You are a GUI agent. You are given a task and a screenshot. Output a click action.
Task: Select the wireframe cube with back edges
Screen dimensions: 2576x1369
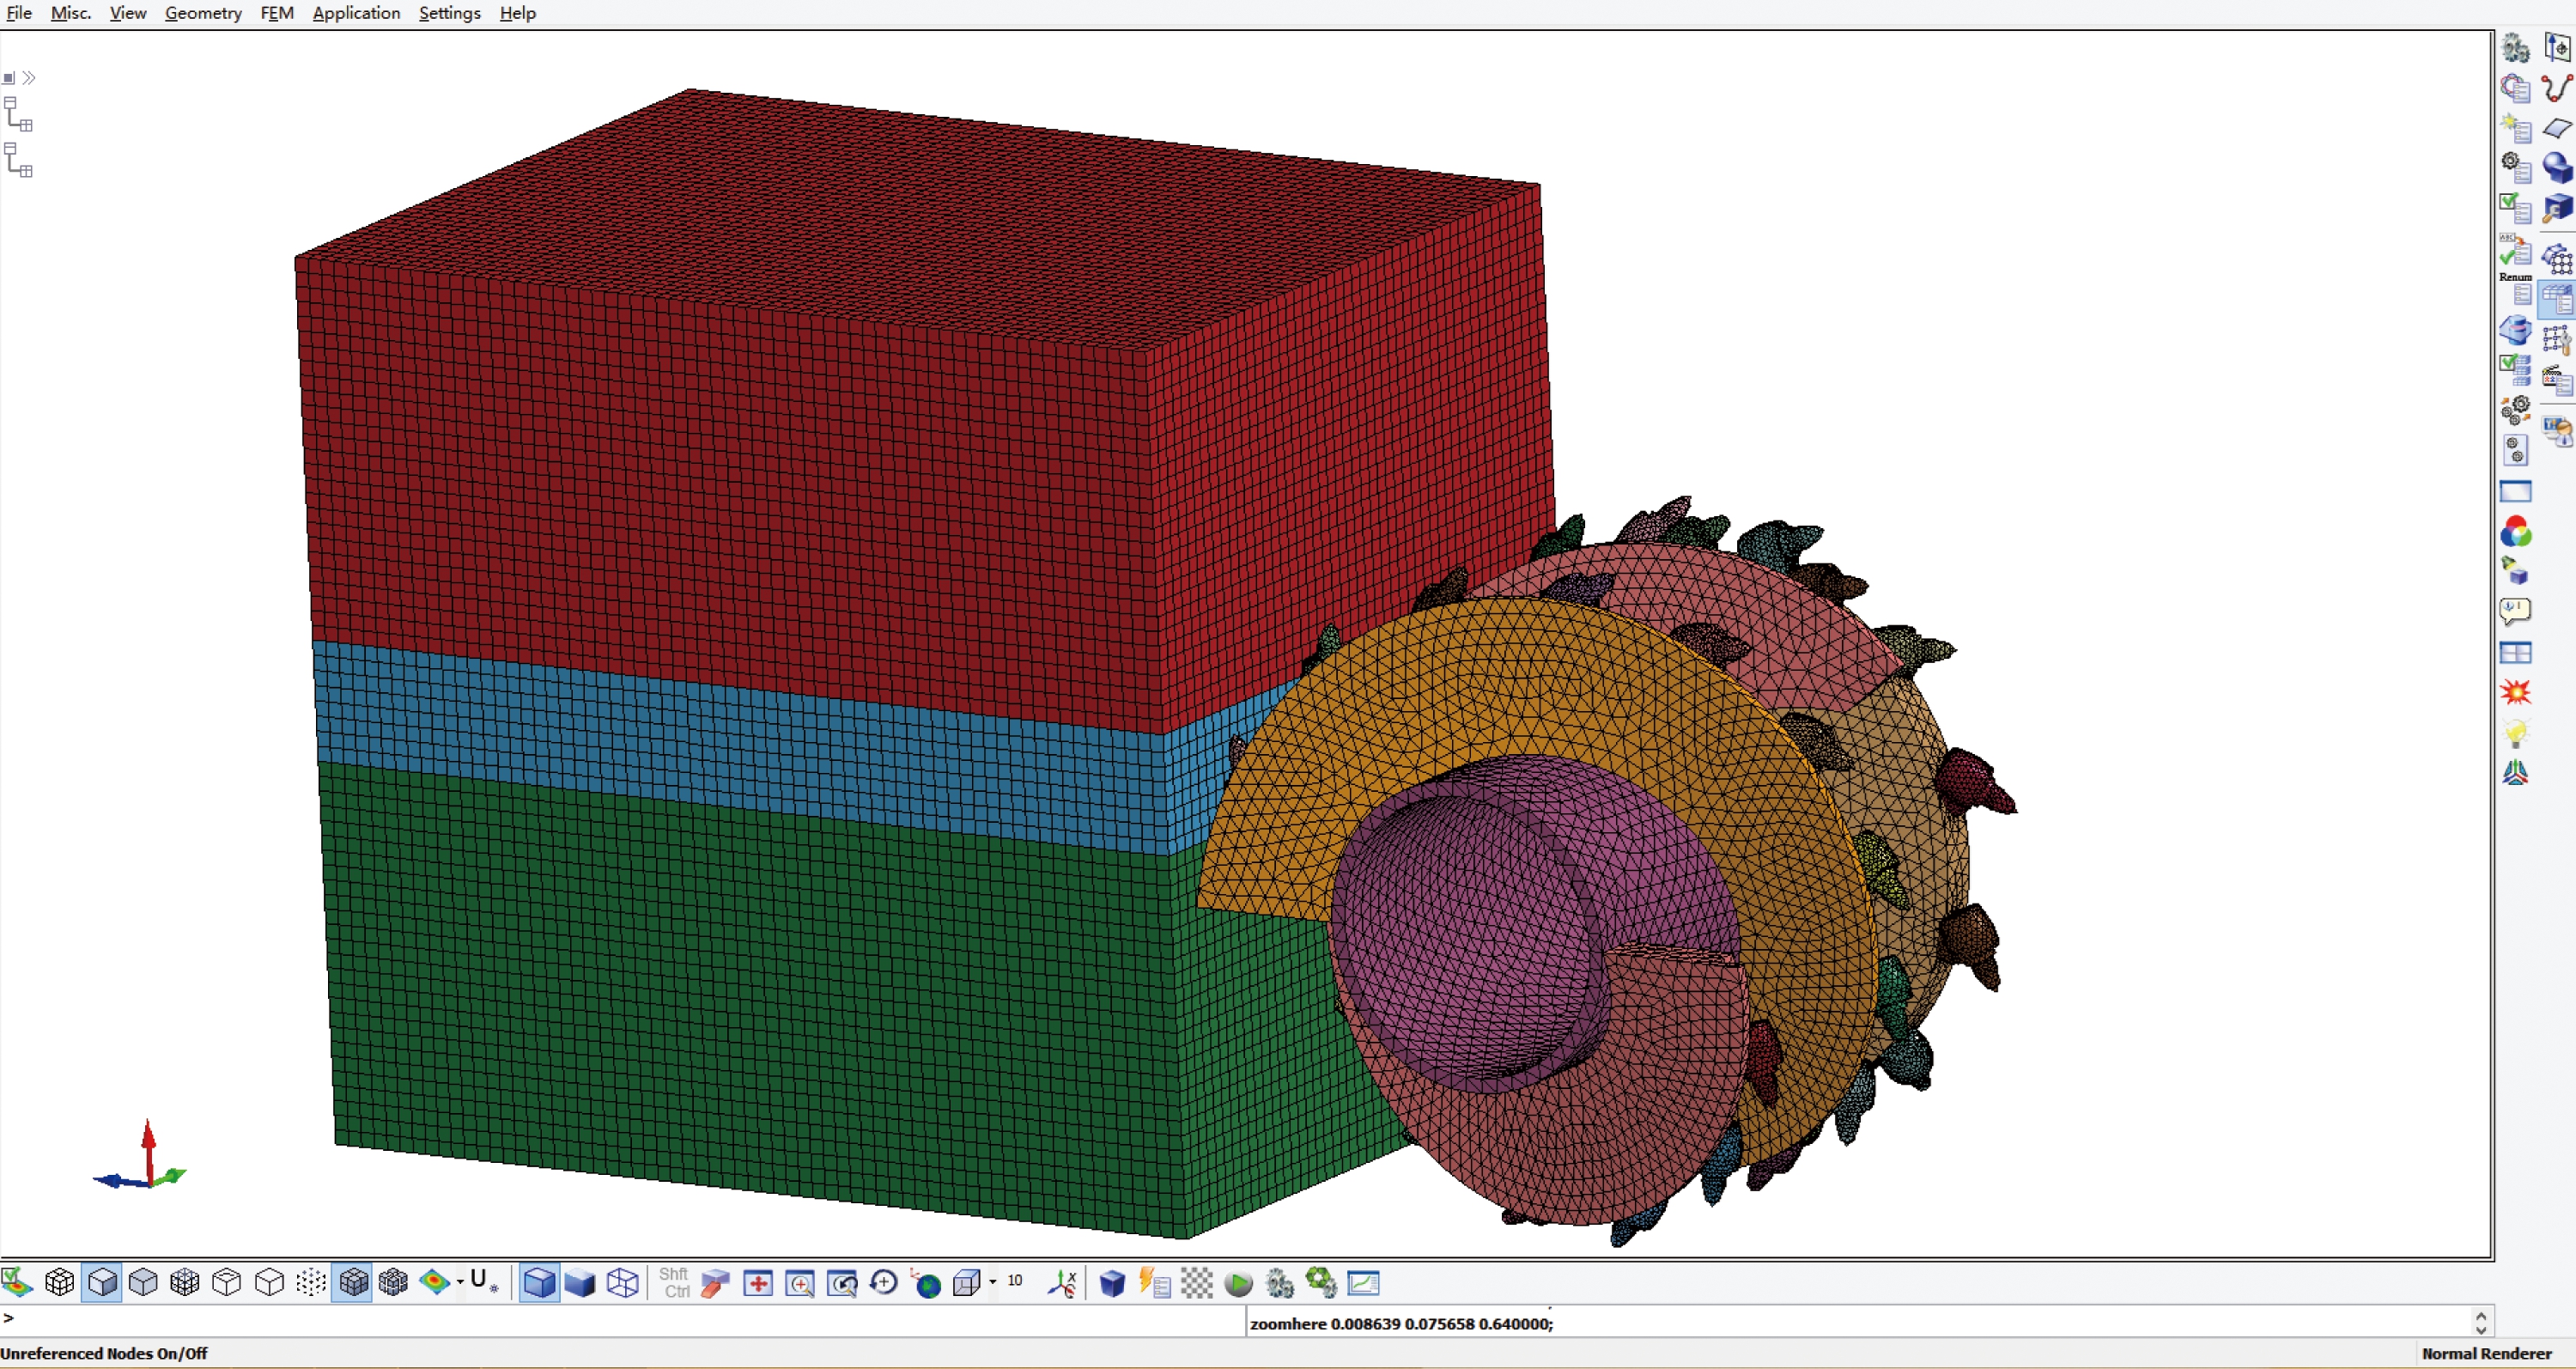click(x=227, y=1282)
